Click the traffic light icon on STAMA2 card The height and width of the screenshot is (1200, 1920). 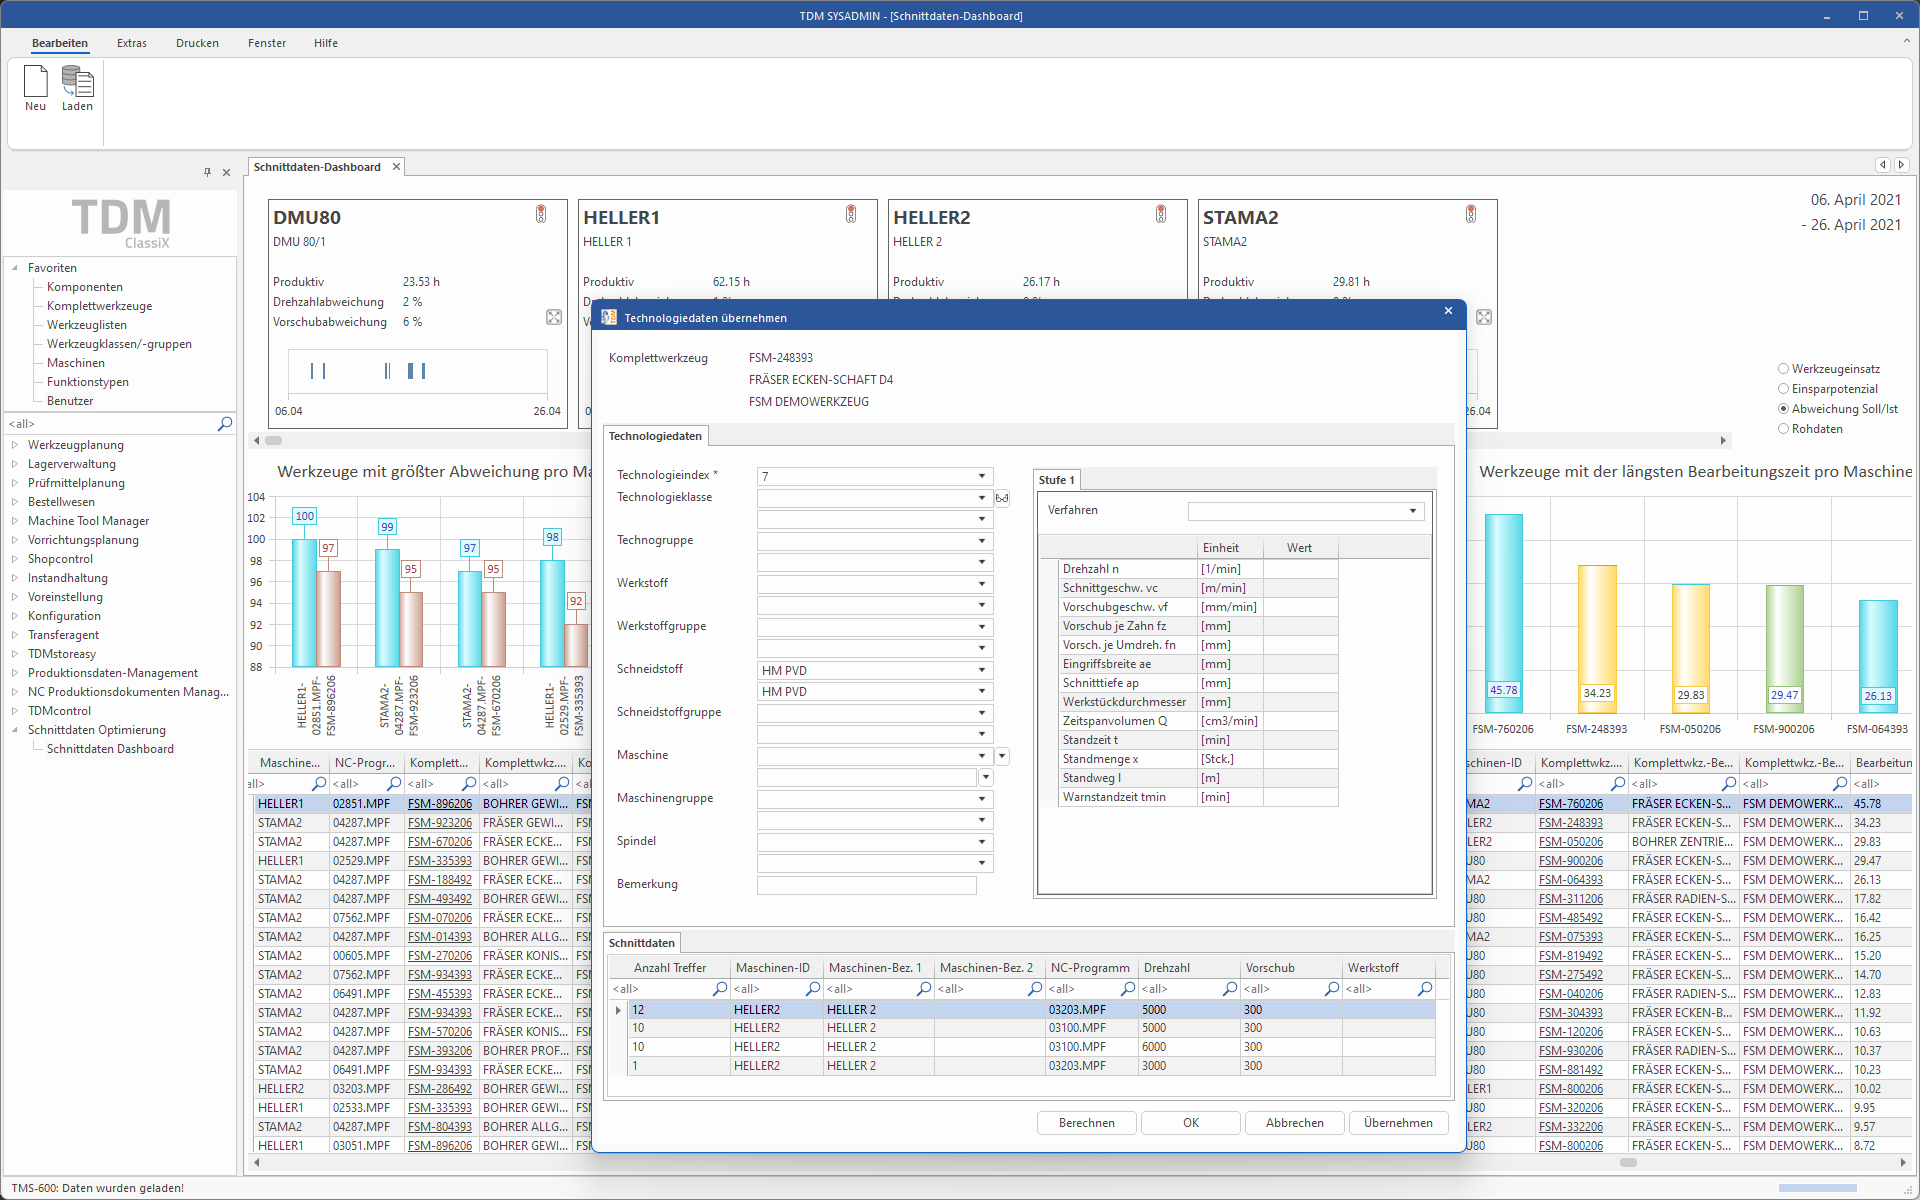[1471, 214]
